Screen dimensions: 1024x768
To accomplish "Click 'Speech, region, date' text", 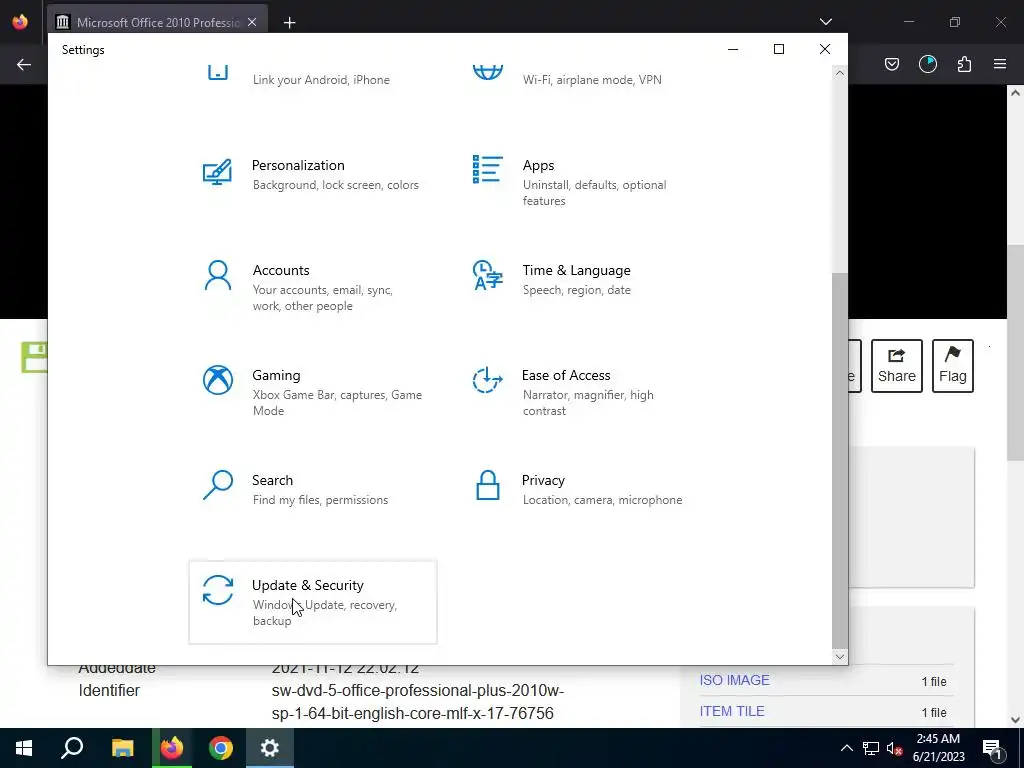I will (577, 290).
